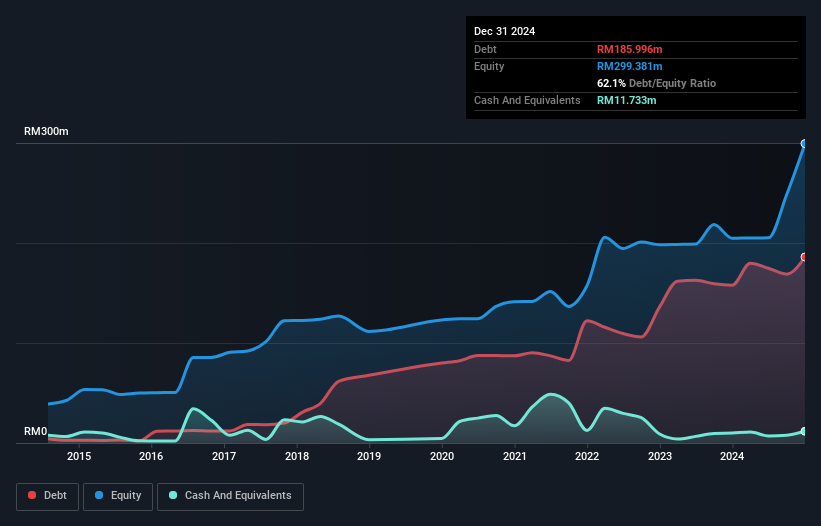Viewport: 821px width, 526px height.
Task: Select the red Debt endpoint marker
Action: point(804,257)
